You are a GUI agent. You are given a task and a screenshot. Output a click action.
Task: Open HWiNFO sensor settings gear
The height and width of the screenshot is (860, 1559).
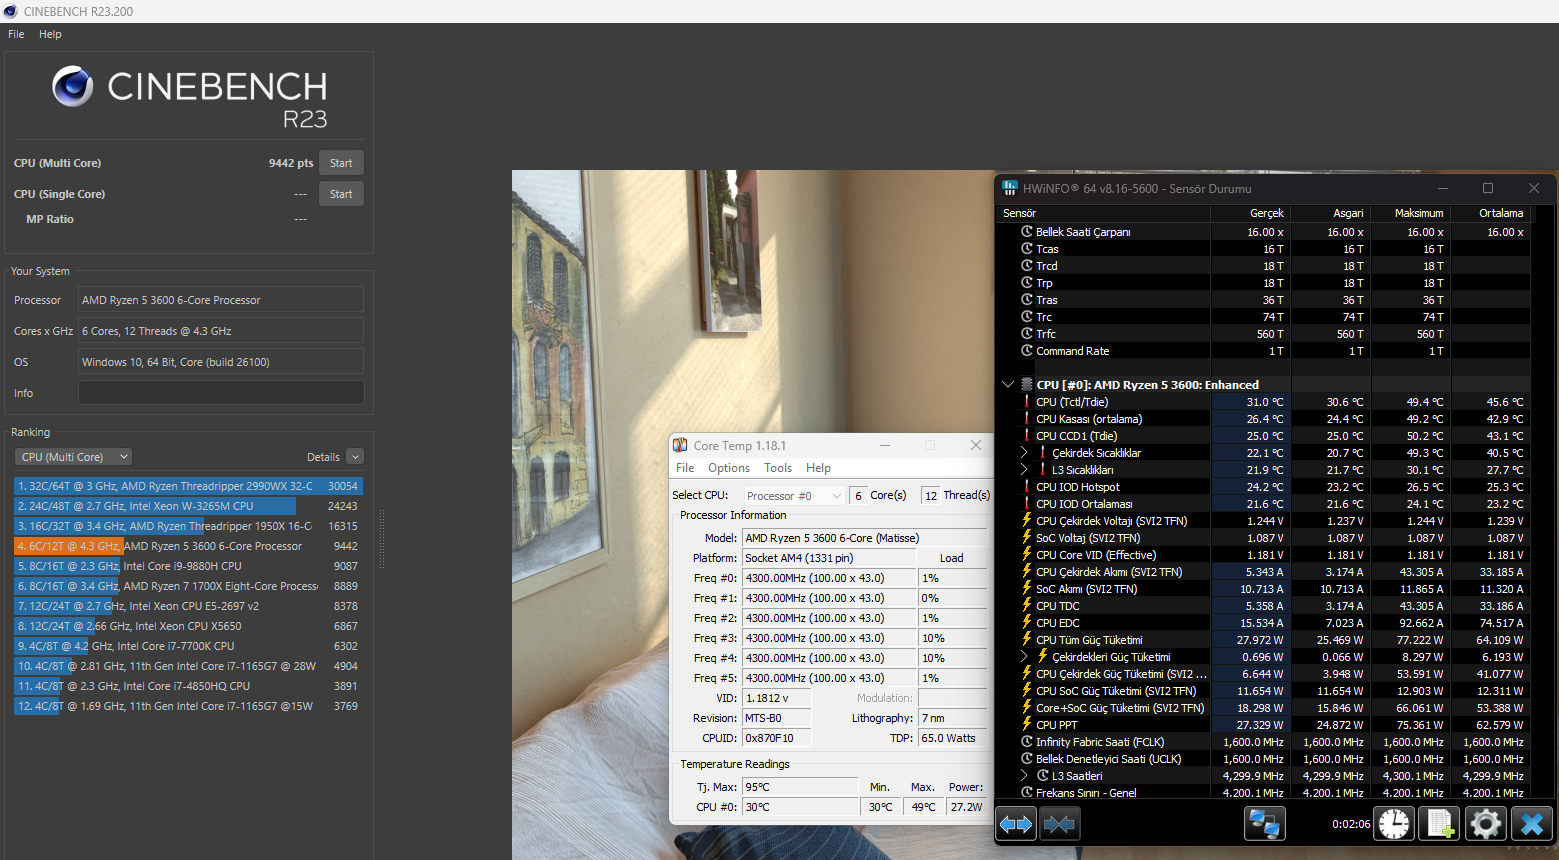pos(1486,824)
